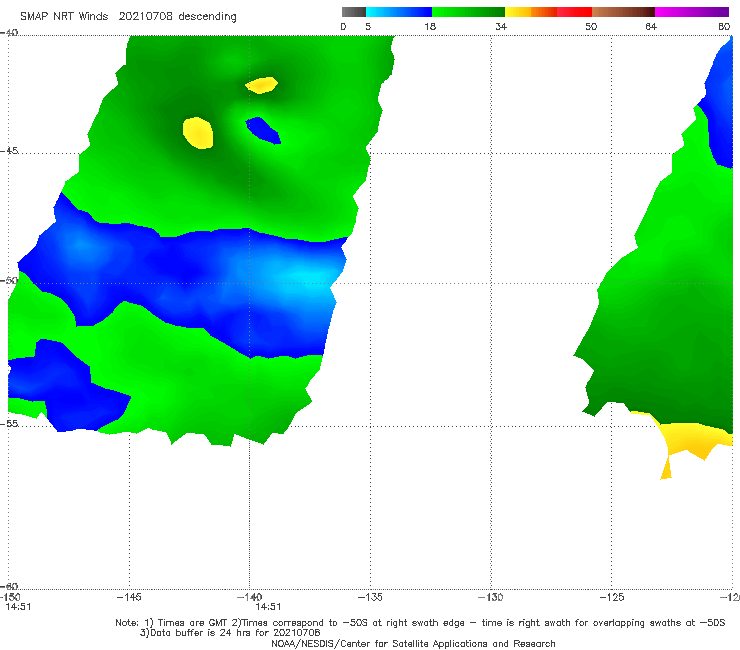Screen dimensions: 740x650
Task: Click the longitude label '-150'
Action: 10,597
